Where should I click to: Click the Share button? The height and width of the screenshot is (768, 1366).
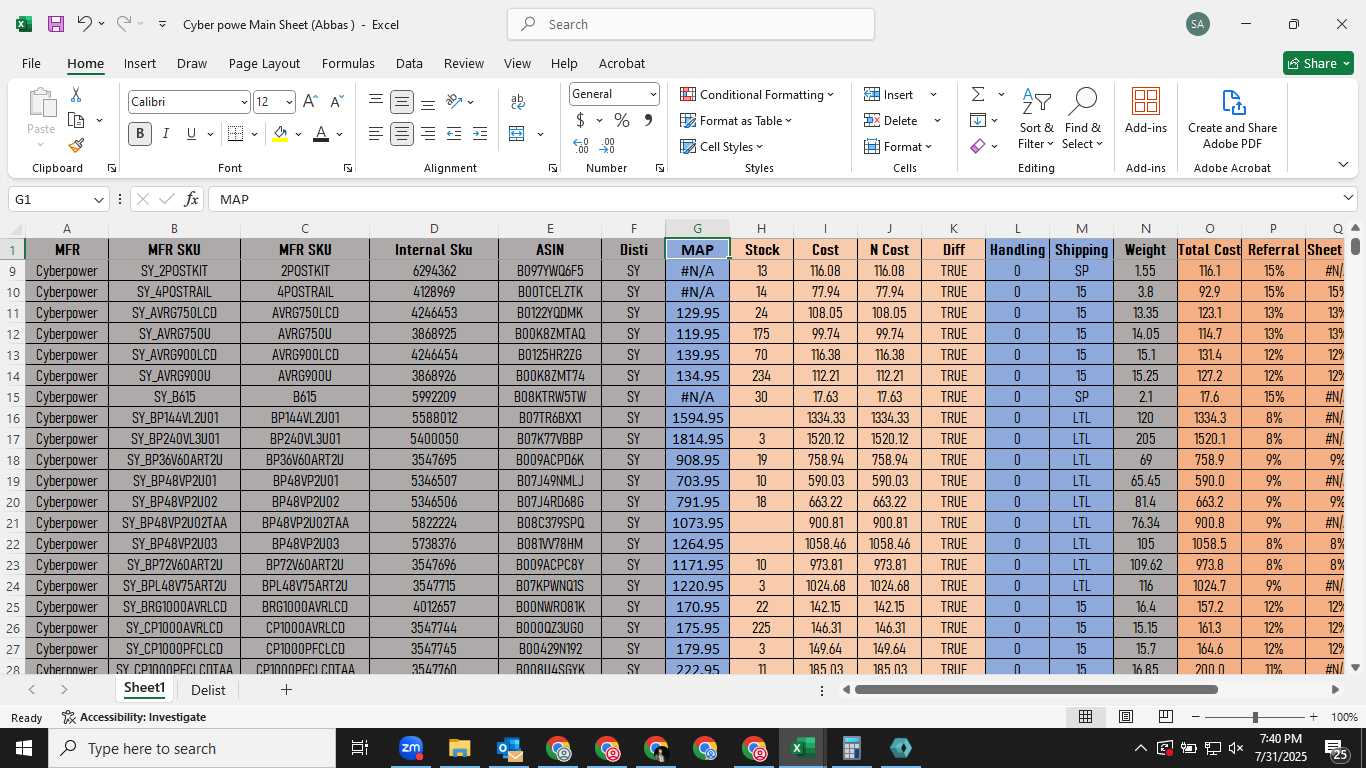pyautogui.click(x=1318, y=63)
